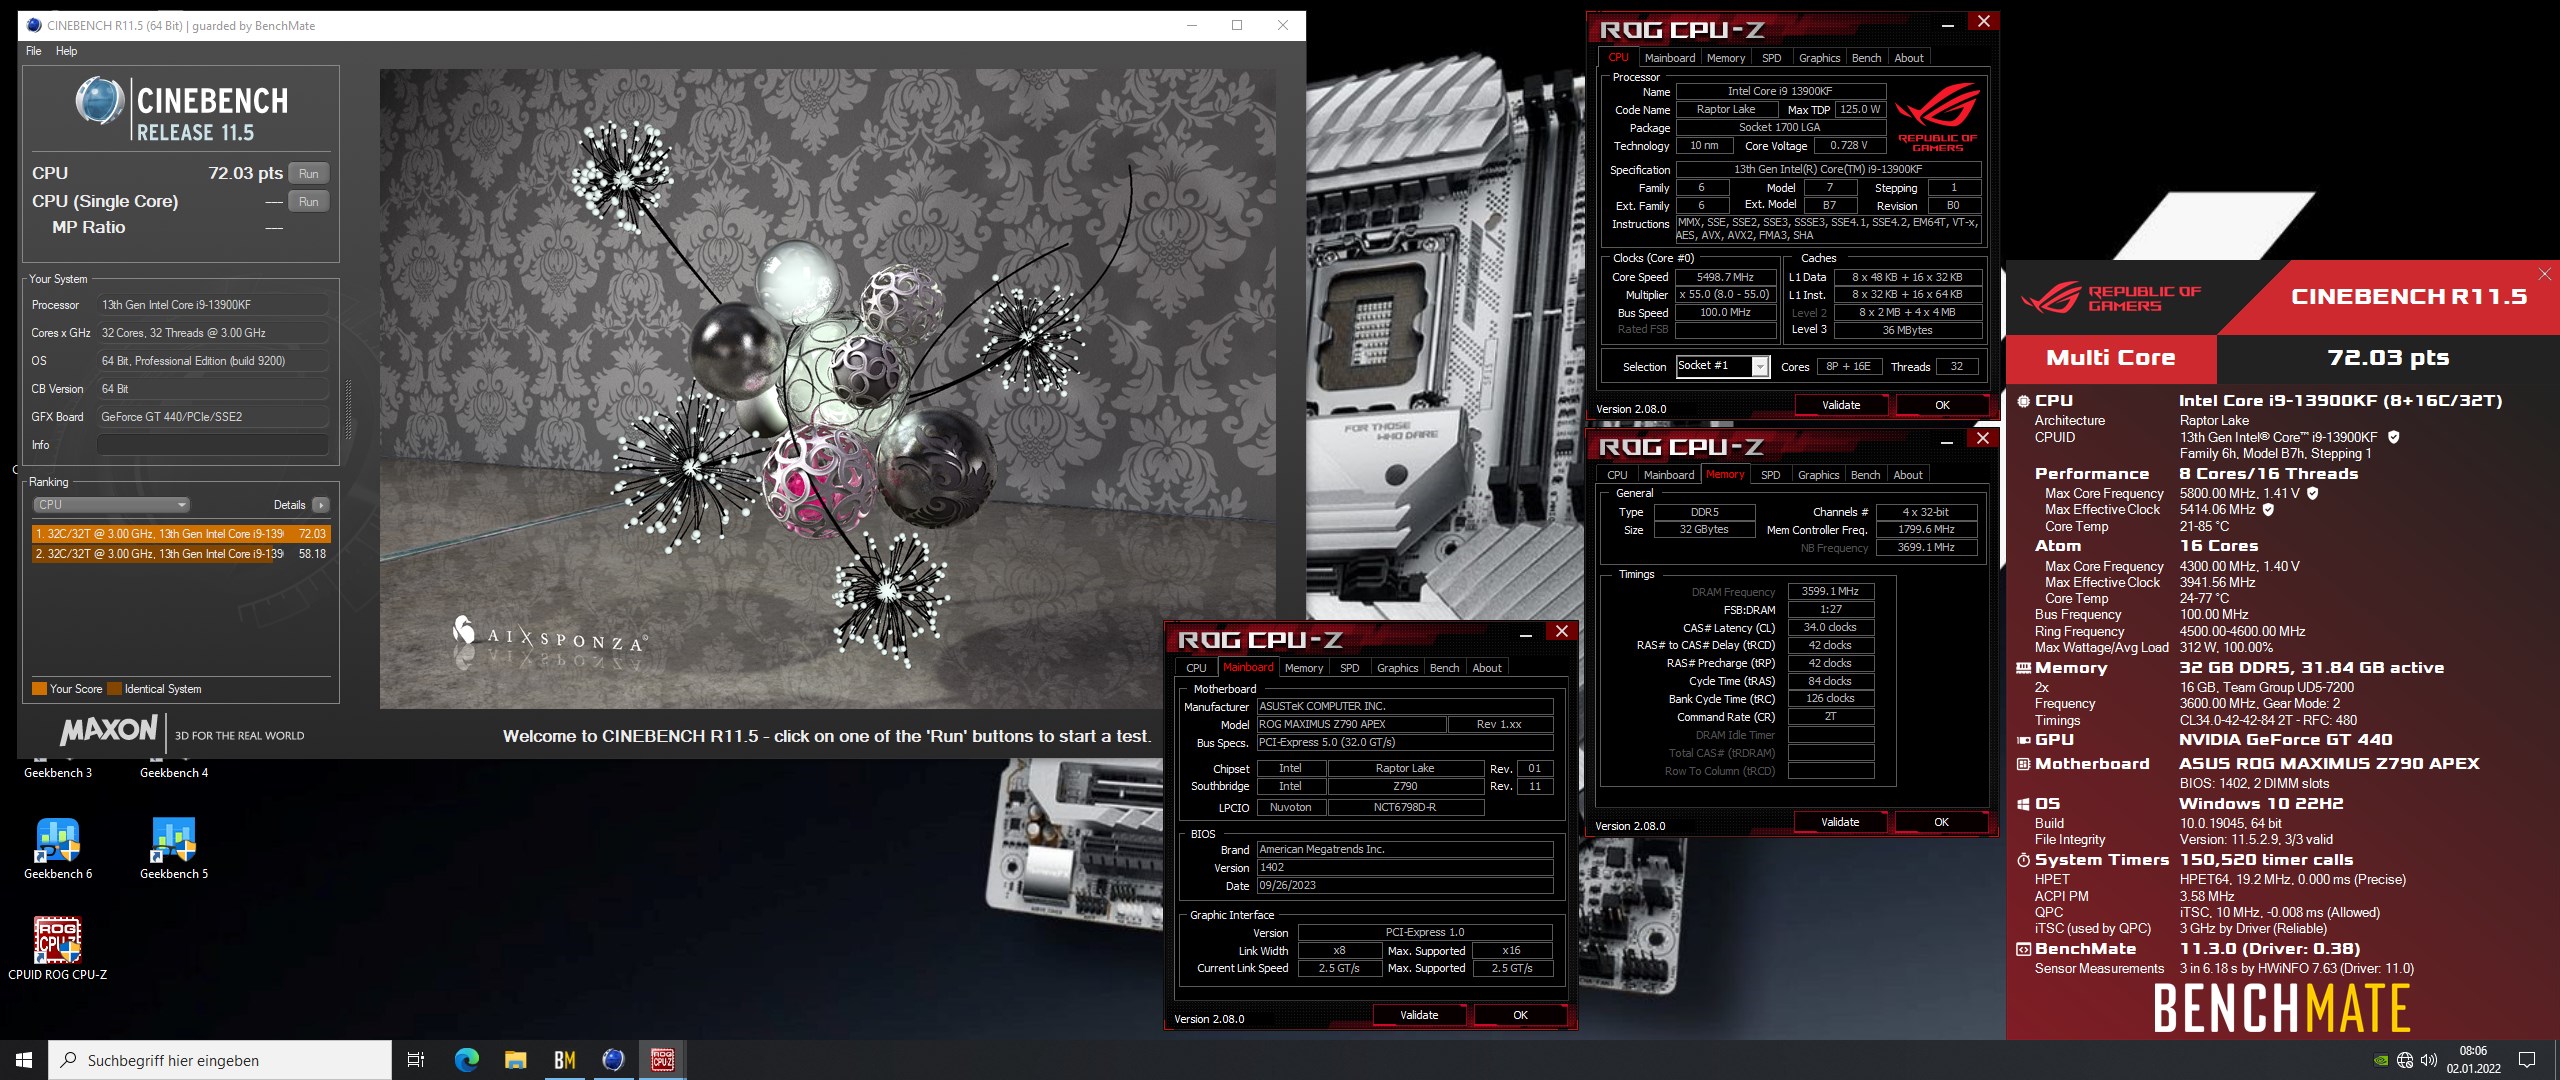The image size is (2560, 1080).
Task: Click OK in the Mainboard CPU-Z window
Action: (x=1520, y=1015)
